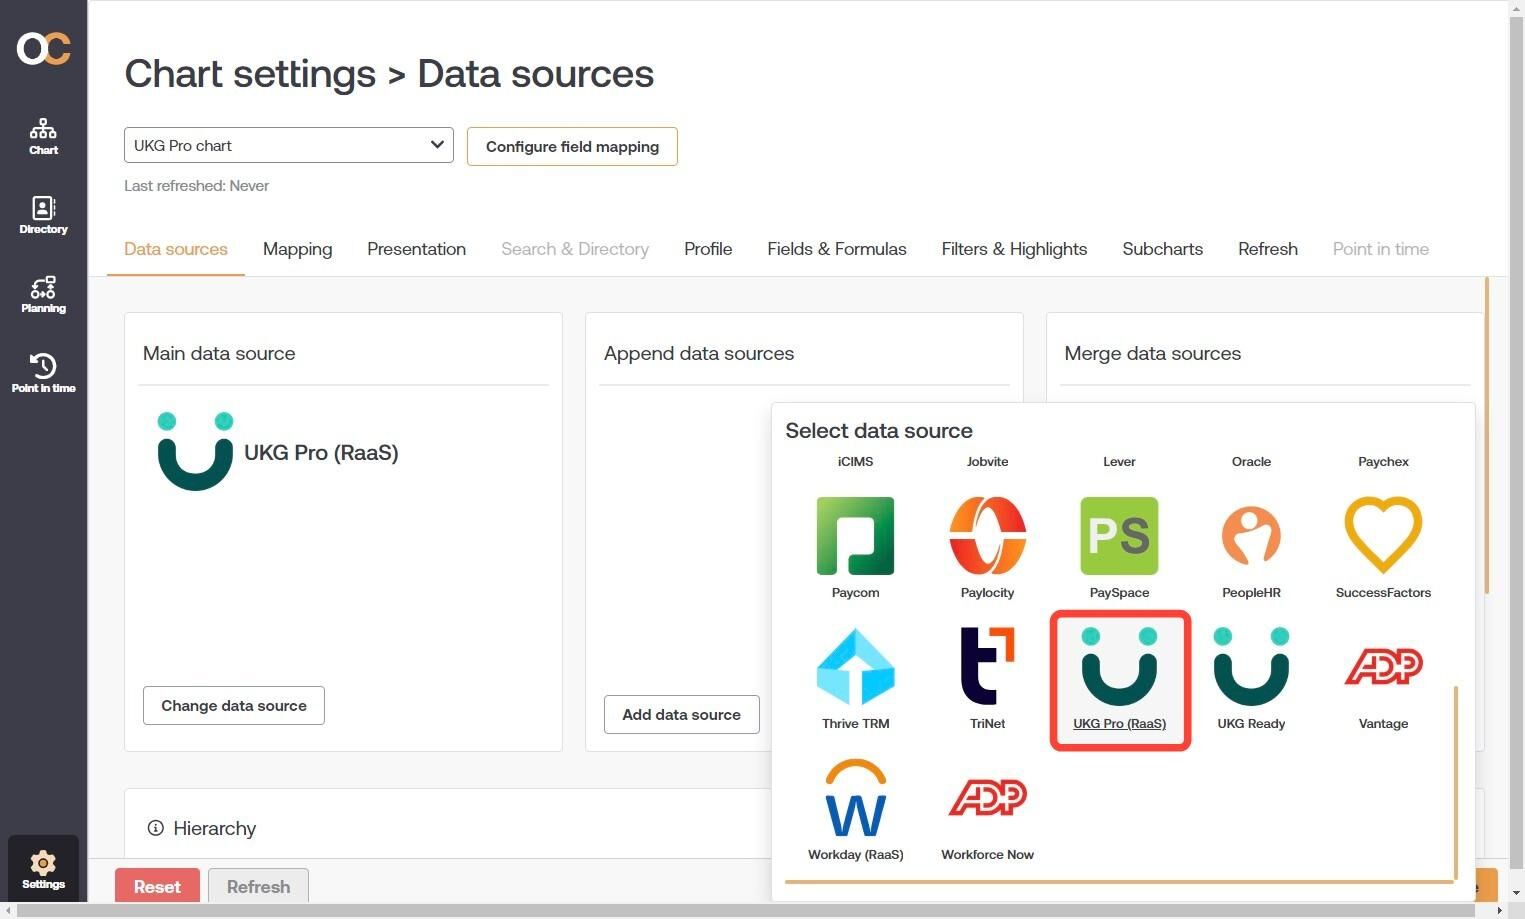Click the Change data source button
The width and height of the screenshot is (1525, 919).
234,705
